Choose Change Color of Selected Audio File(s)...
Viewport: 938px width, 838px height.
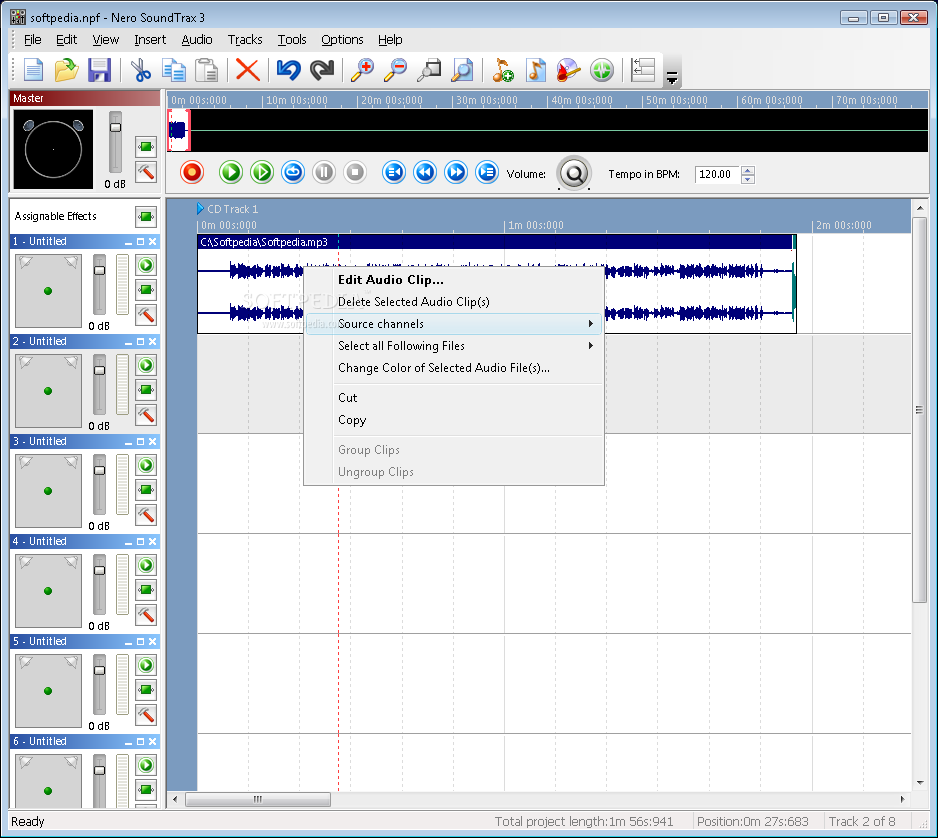pyautogui.click(x=454, y=368)
